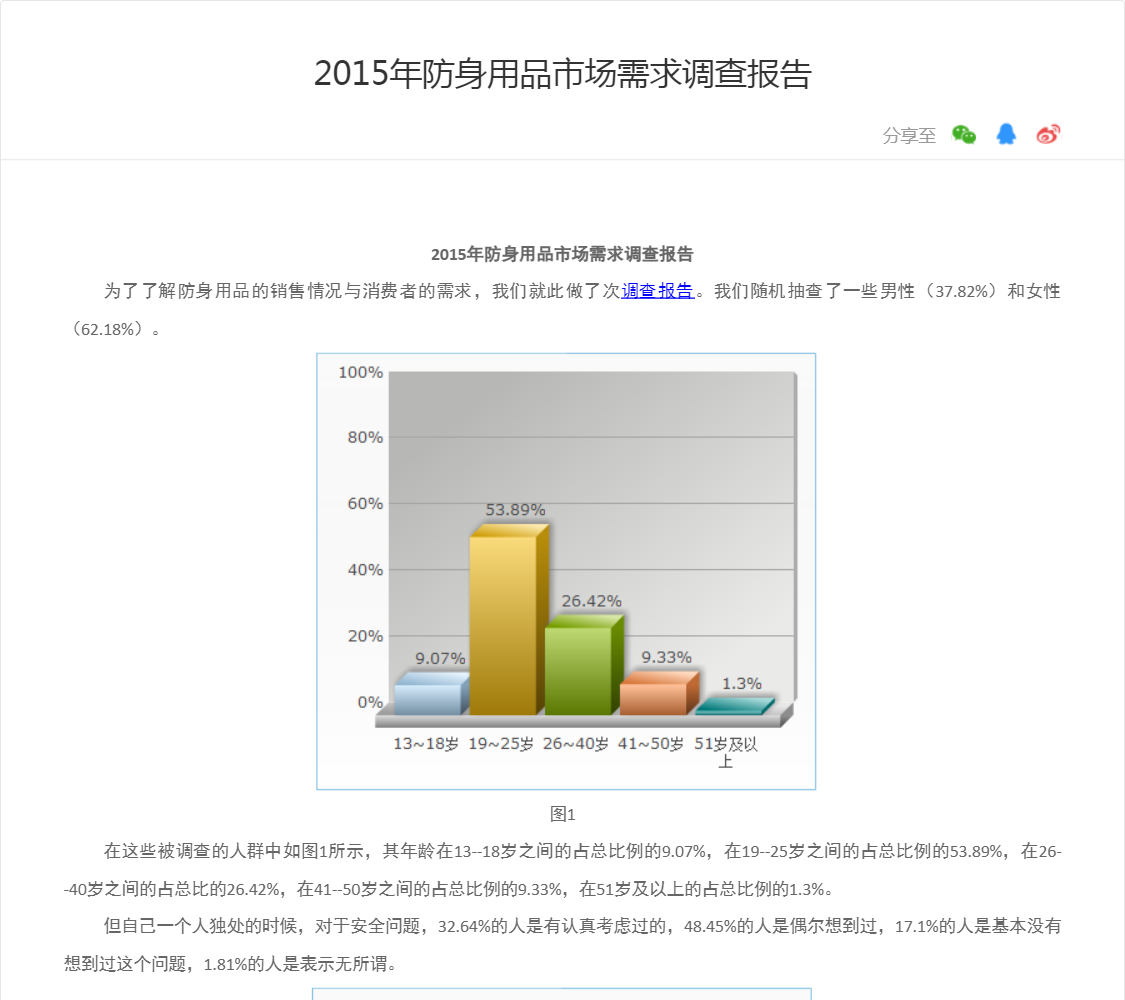Click the 0% y-axis label
Screen dimensions: 1125x1000
(x=370, y=702)
